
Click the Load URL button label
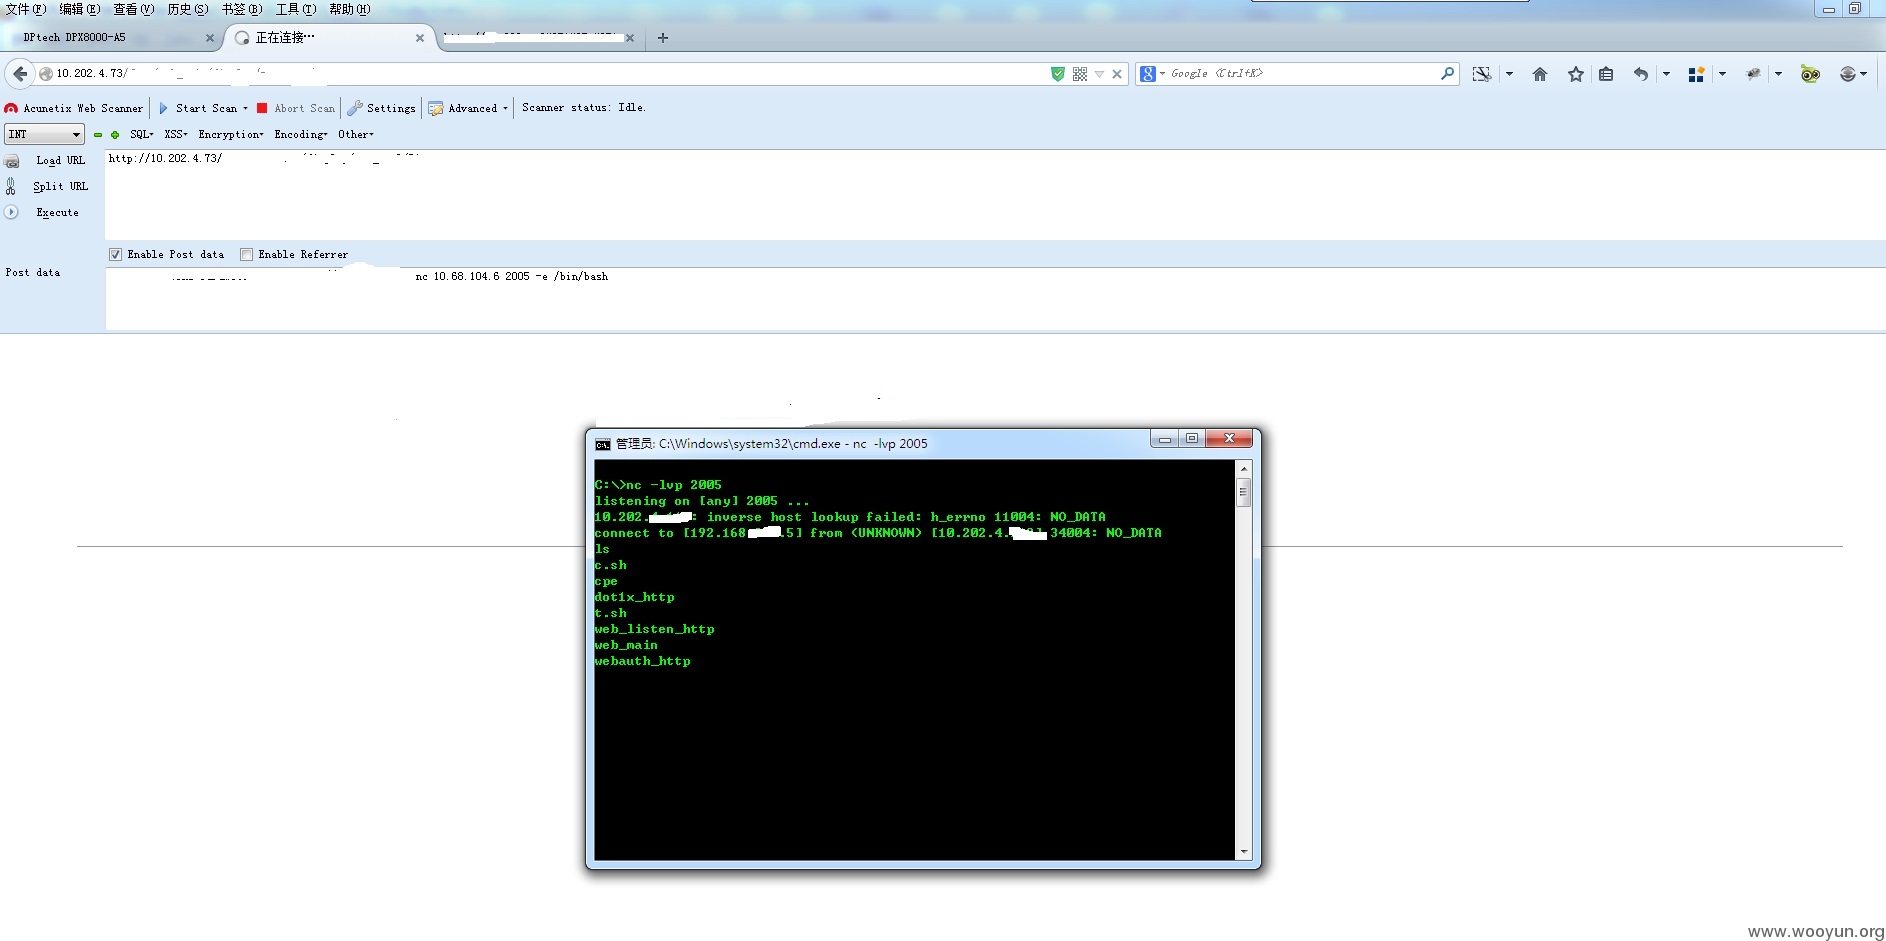[61, 160]
